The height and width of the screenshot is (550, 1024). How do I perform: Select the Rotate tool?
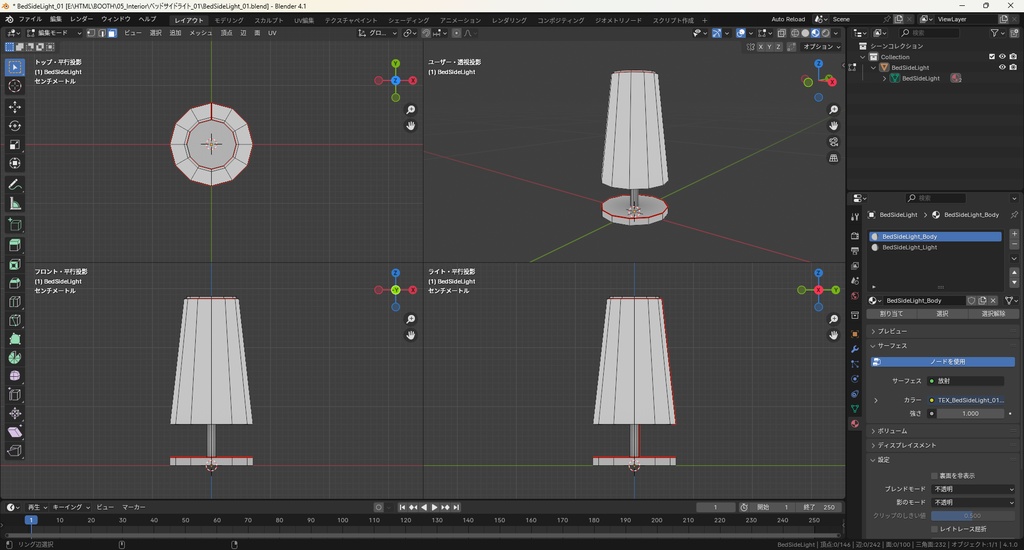tap(15, 126)
